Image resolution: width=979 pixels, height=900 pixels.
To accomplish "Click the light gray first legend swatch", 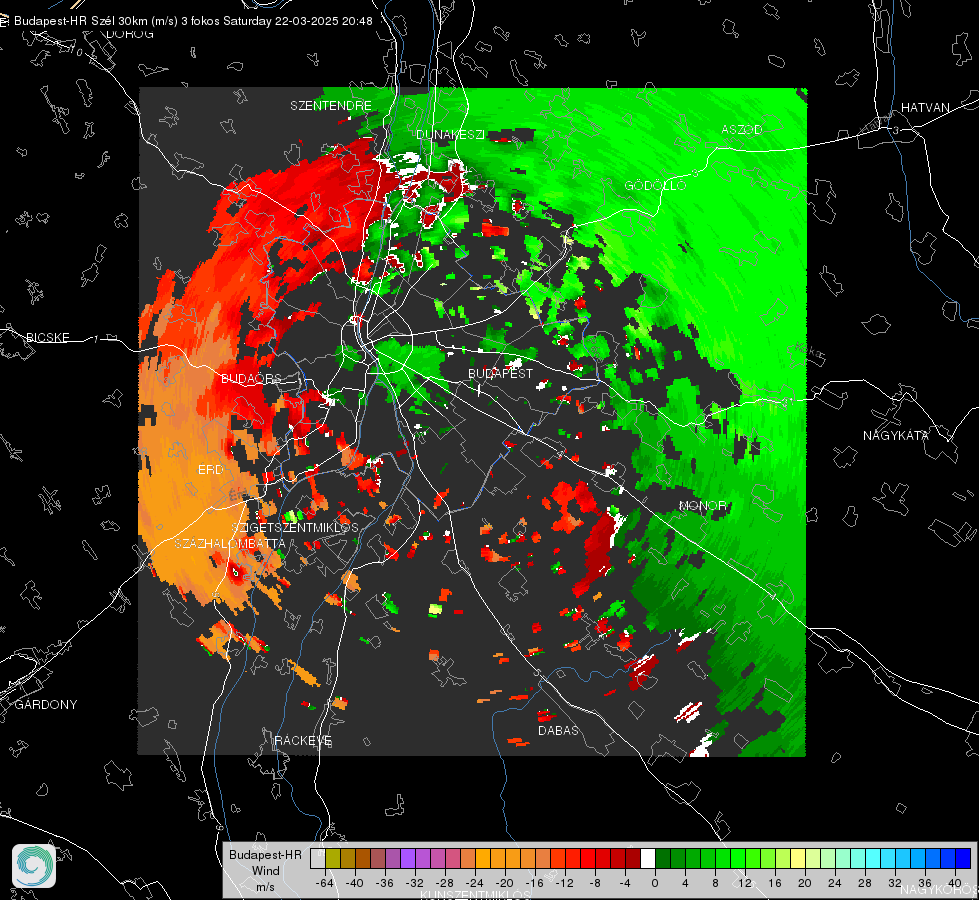I will 318,859.
